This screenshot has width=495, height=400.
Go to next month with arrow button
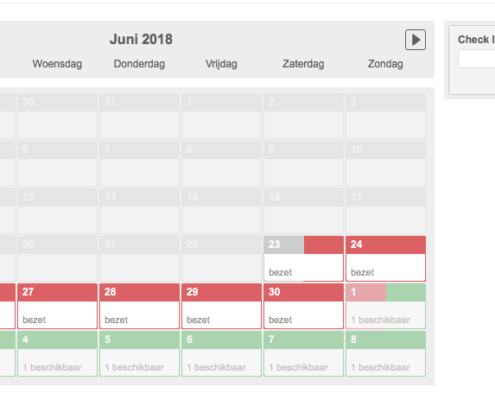[x=415, y=40]
